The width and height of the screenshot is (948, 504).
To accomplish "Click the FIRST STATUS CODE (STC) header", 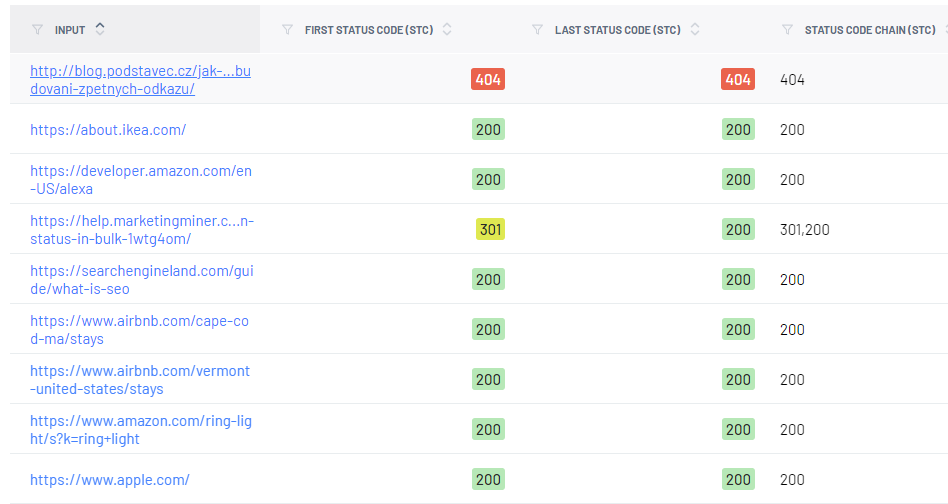I will coord(369,30).
